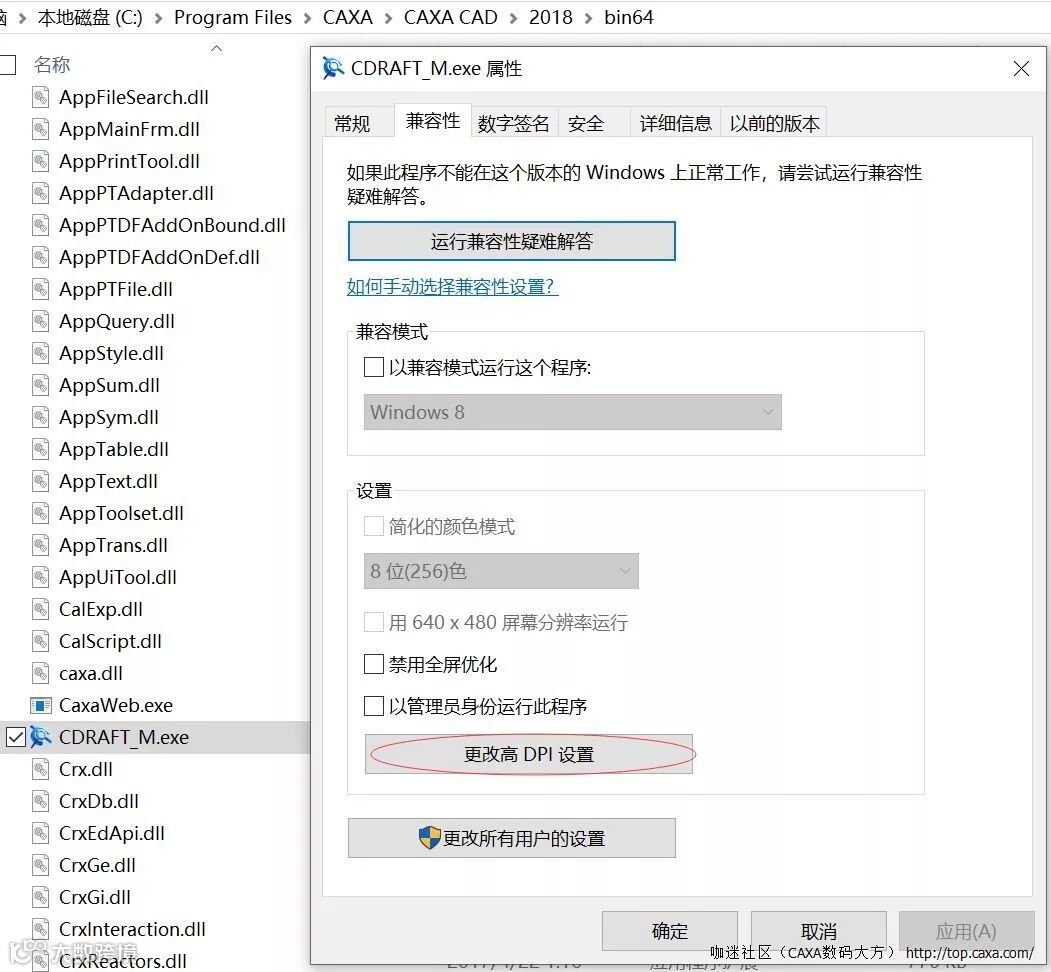Click the CAXA icon in properties title bar

pos(333,68)
